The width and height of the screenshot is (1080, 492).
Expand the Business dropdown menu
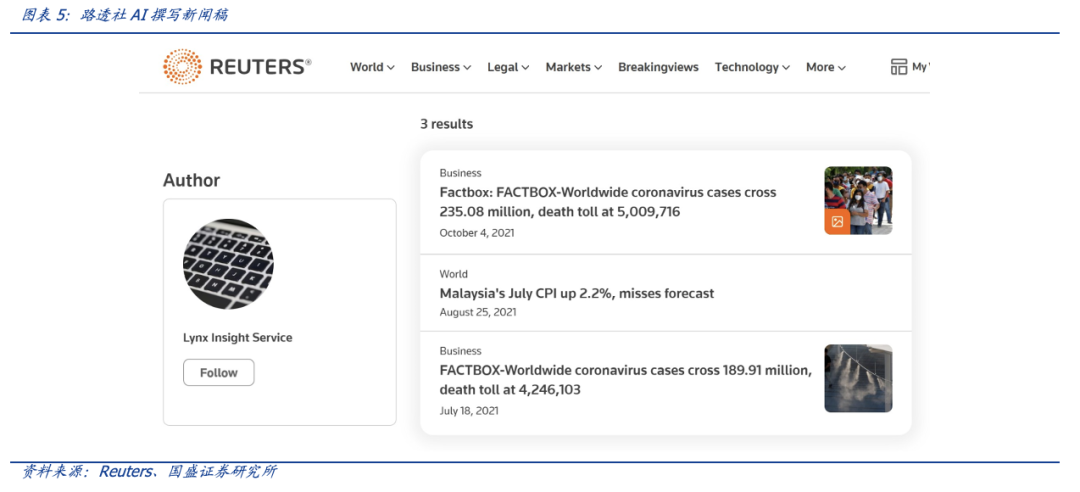pyautogui.click(x=441, y=67)
